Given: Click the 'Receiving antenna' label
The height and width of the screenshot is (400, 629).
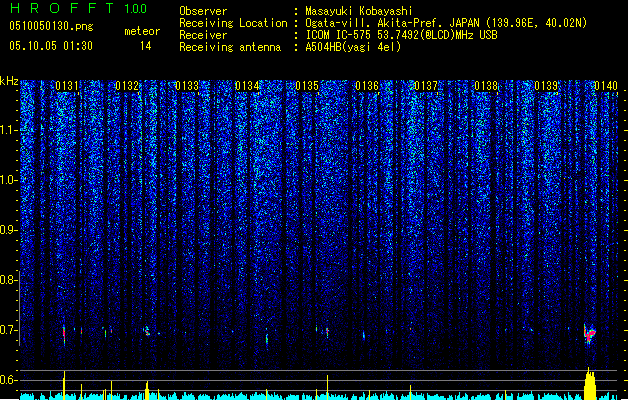Looking at the screenshot, I should 230,47.
